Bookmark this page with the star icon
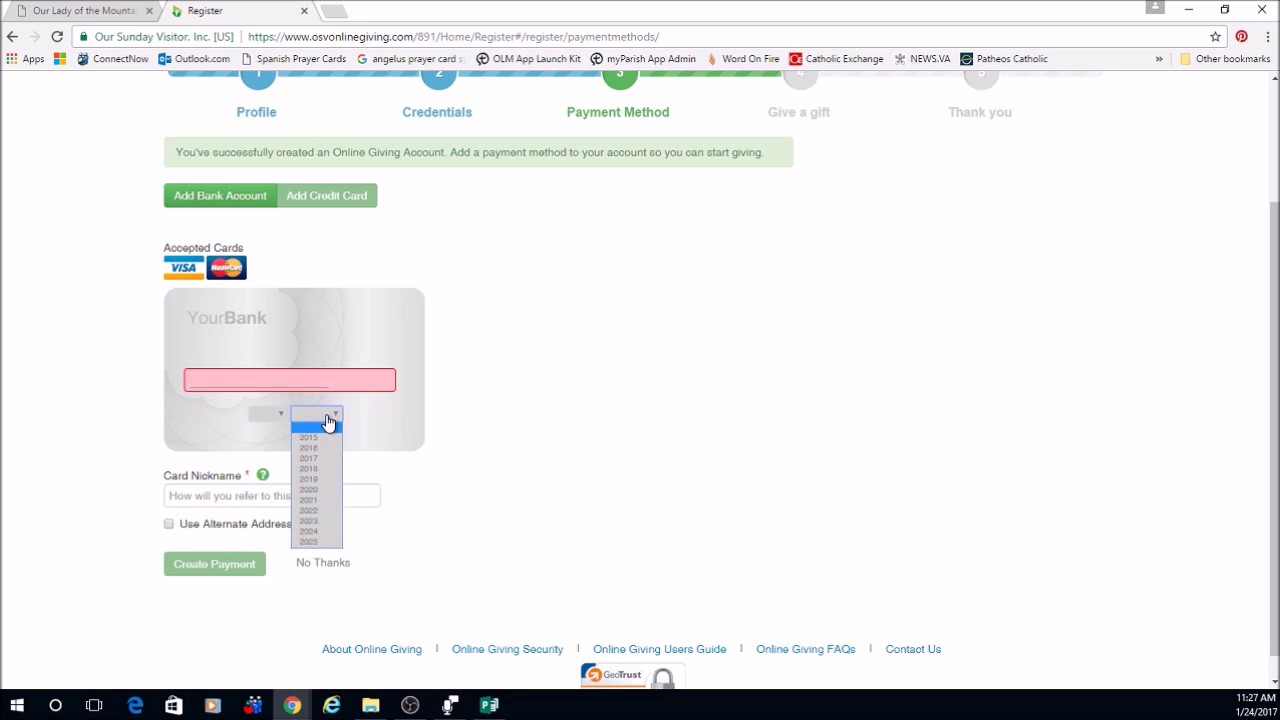This screenshot has height=720, width=1280. 1215,37
